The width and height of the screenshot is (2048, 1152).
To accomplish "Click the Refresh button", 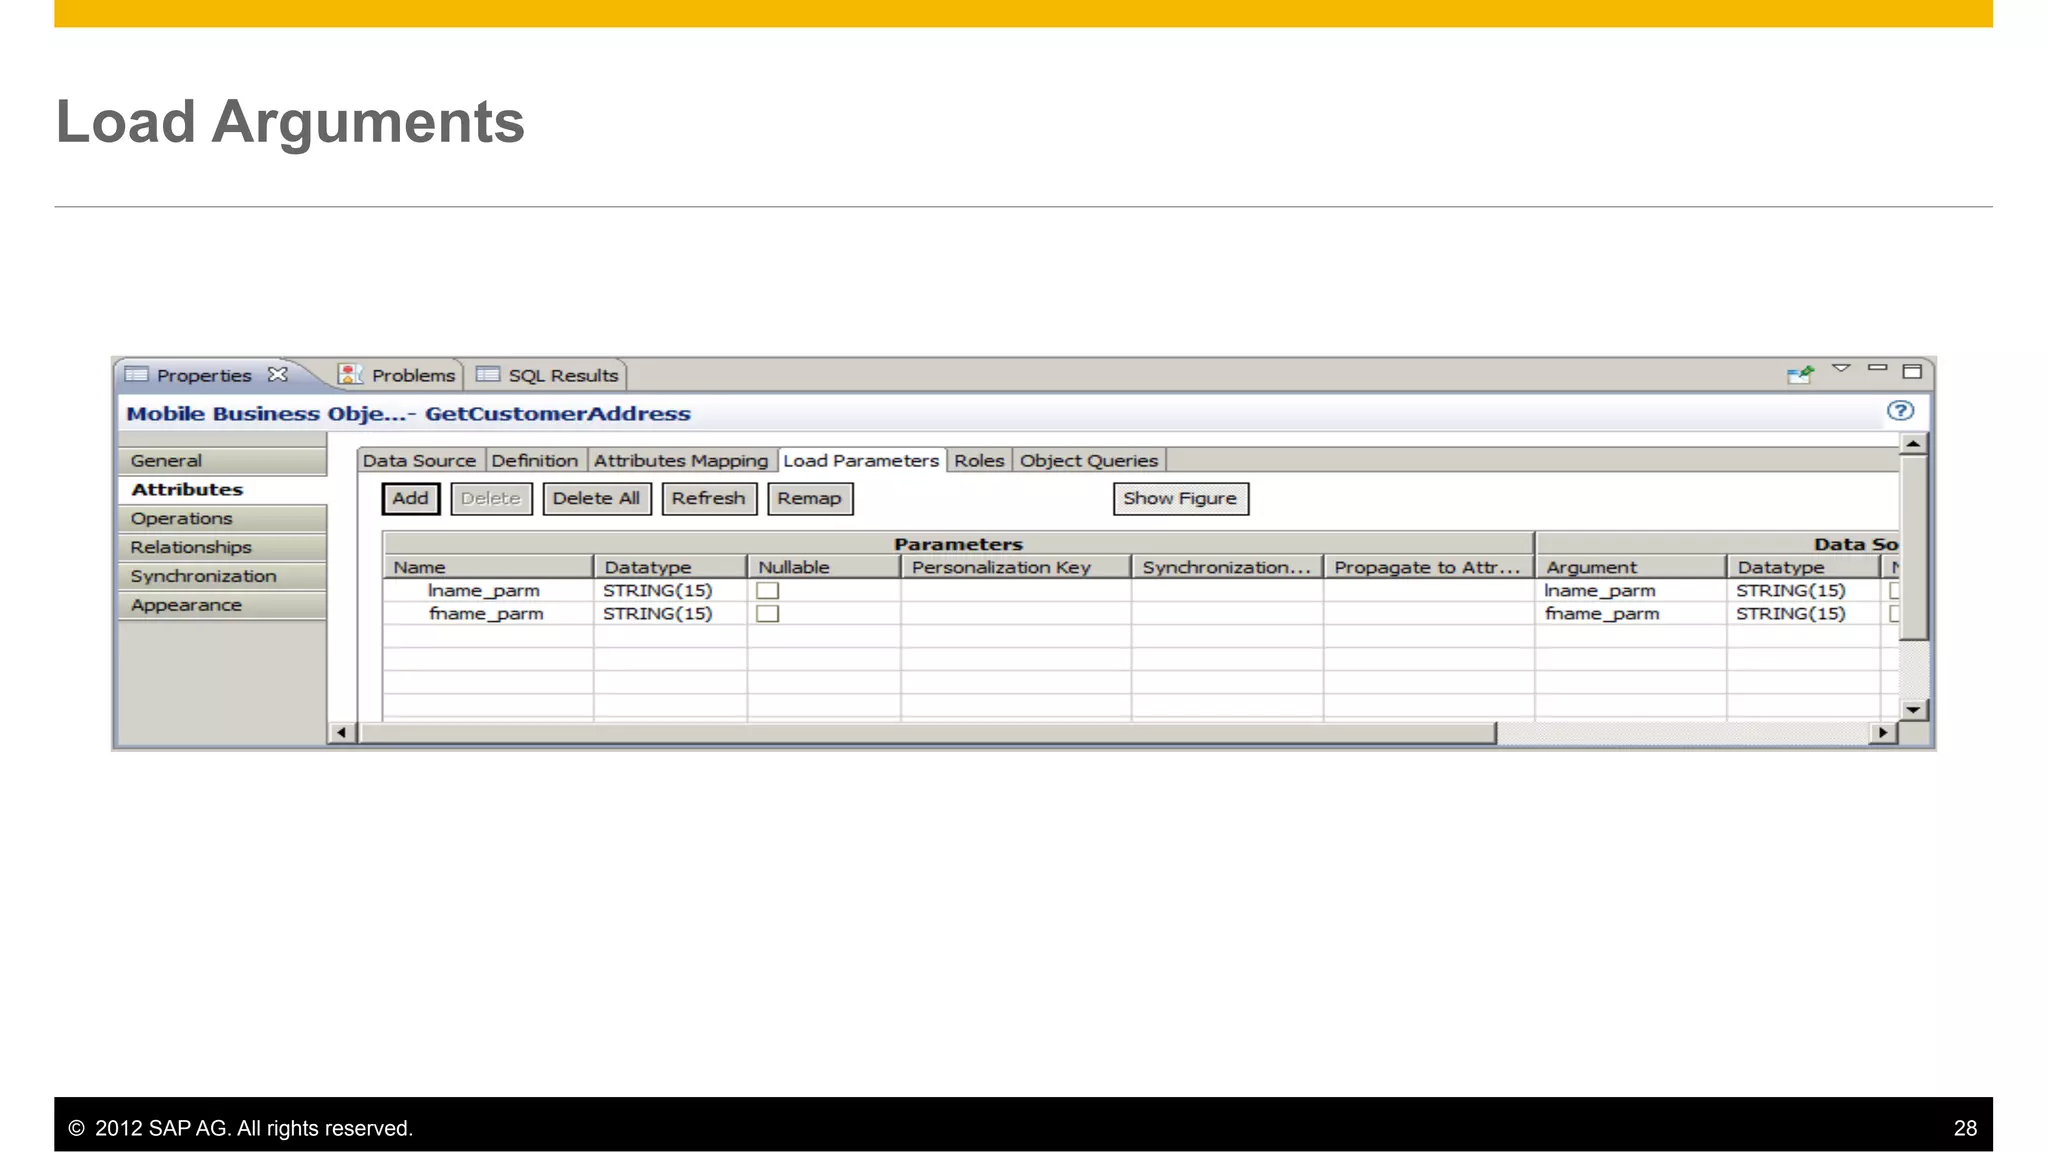I will [709, 498].
